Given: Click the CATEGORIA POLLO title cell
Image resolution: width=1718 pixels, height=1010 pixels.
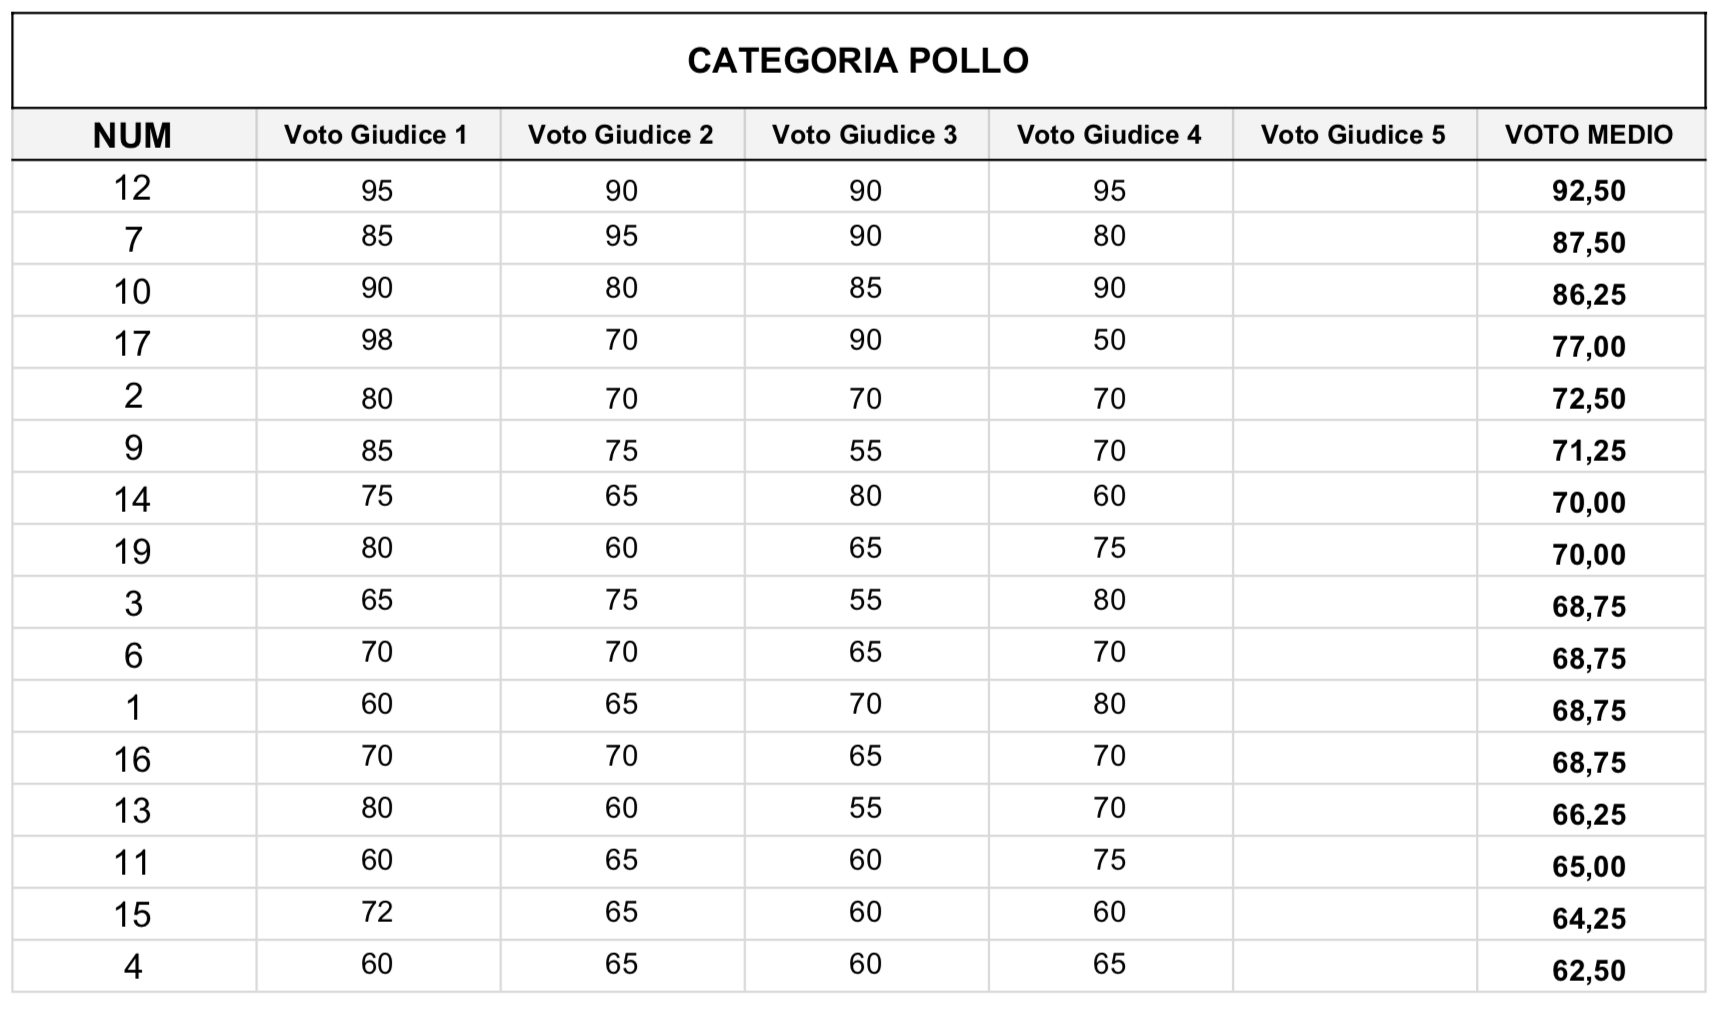Looking at the screenshot, I should tap(858, 60).
